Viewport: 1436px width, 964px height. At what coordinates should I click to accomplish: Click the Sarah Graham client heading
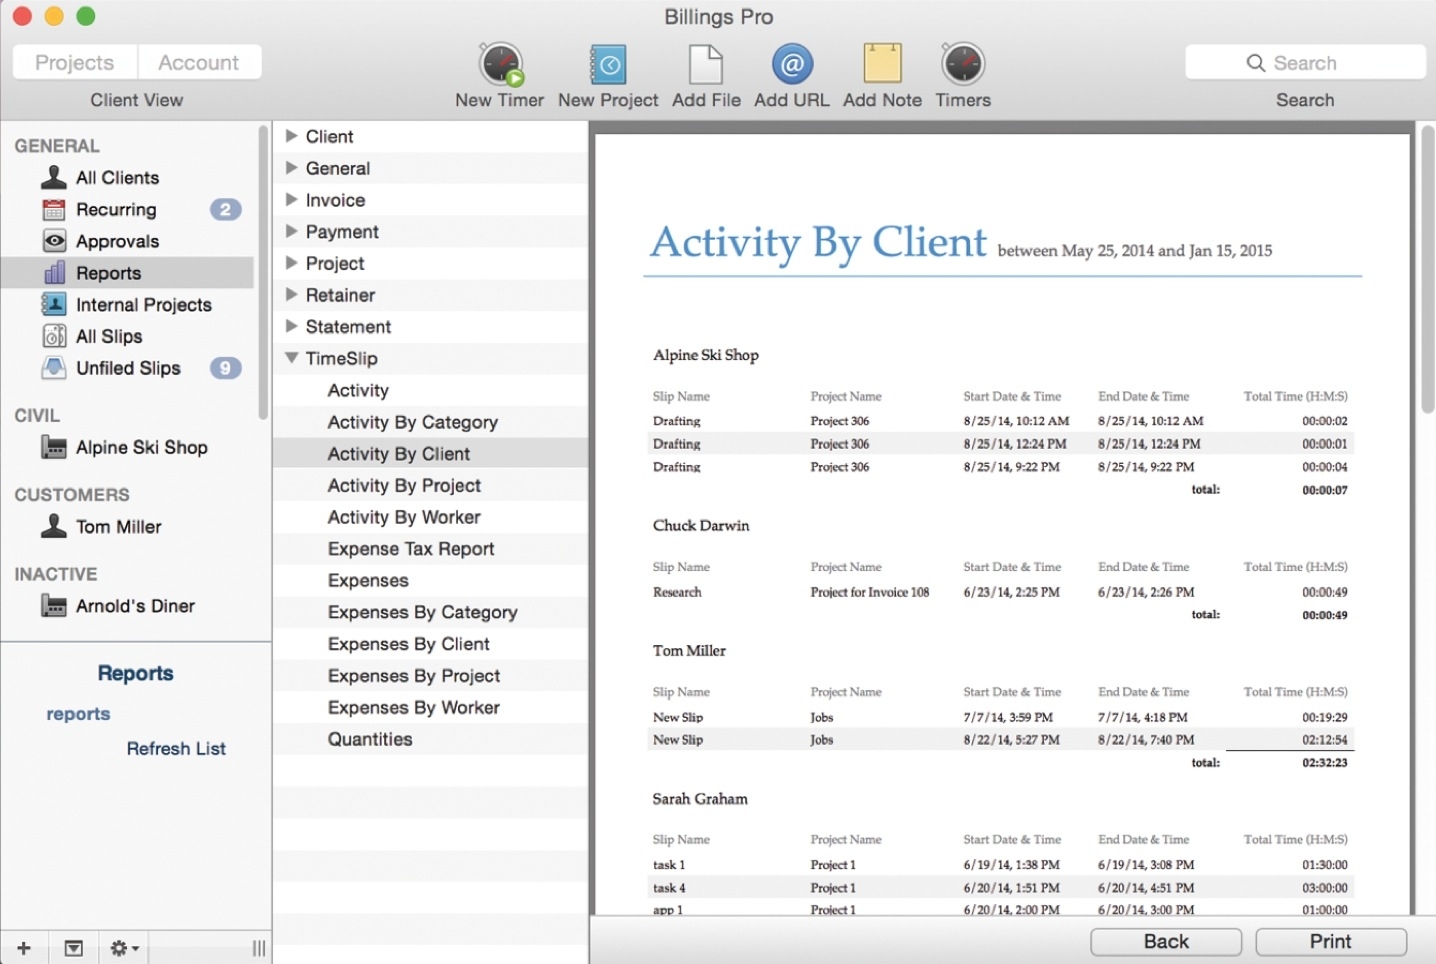700,798
